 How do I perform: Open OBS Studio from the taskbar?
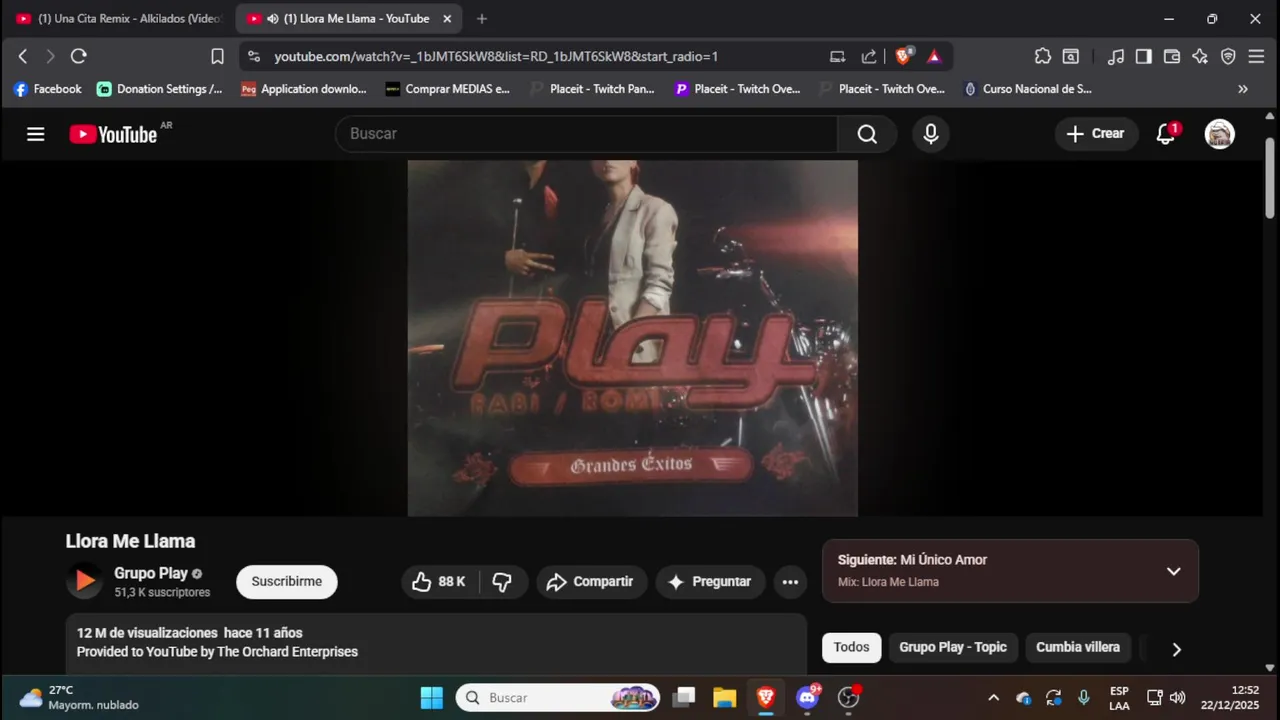848,698
